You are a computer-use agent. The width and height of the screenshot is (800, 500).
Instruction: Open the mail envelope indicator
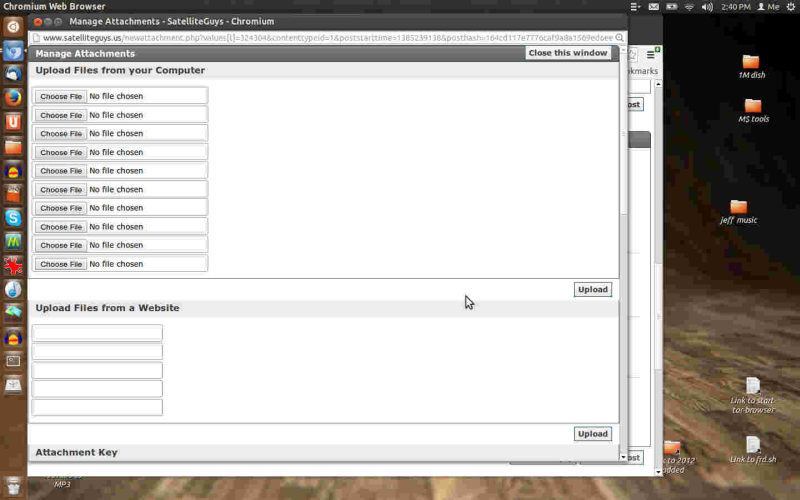pos(654,7)
